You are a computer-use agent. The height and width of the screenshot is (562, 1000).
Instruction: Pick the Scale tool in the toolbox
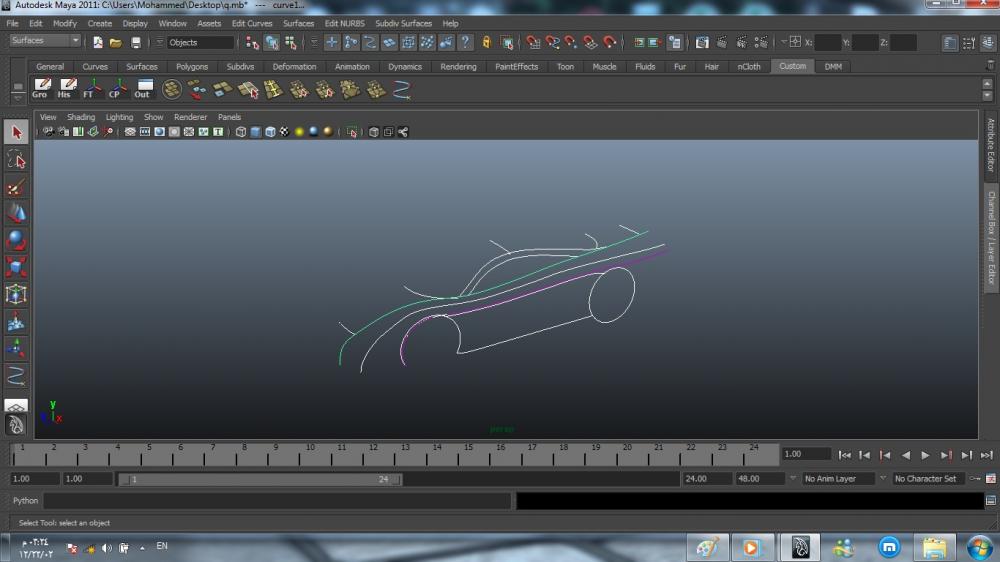click(16, 267)
